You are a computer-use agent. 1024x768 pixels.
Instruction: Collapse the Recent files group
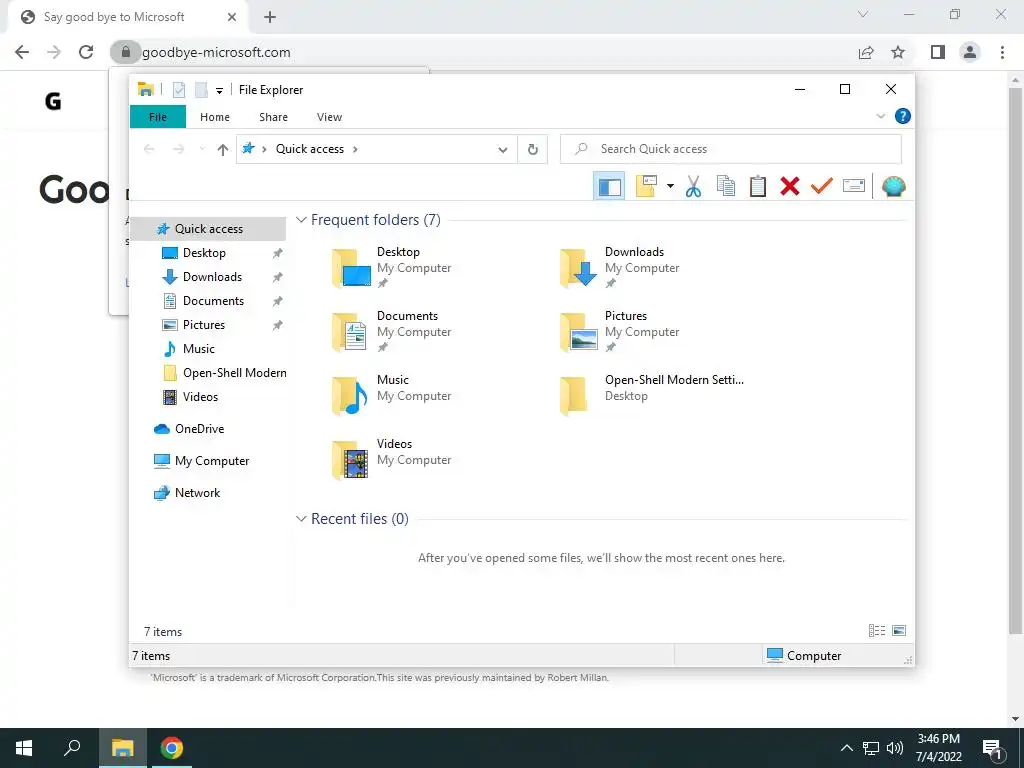[x=301, y=519]
